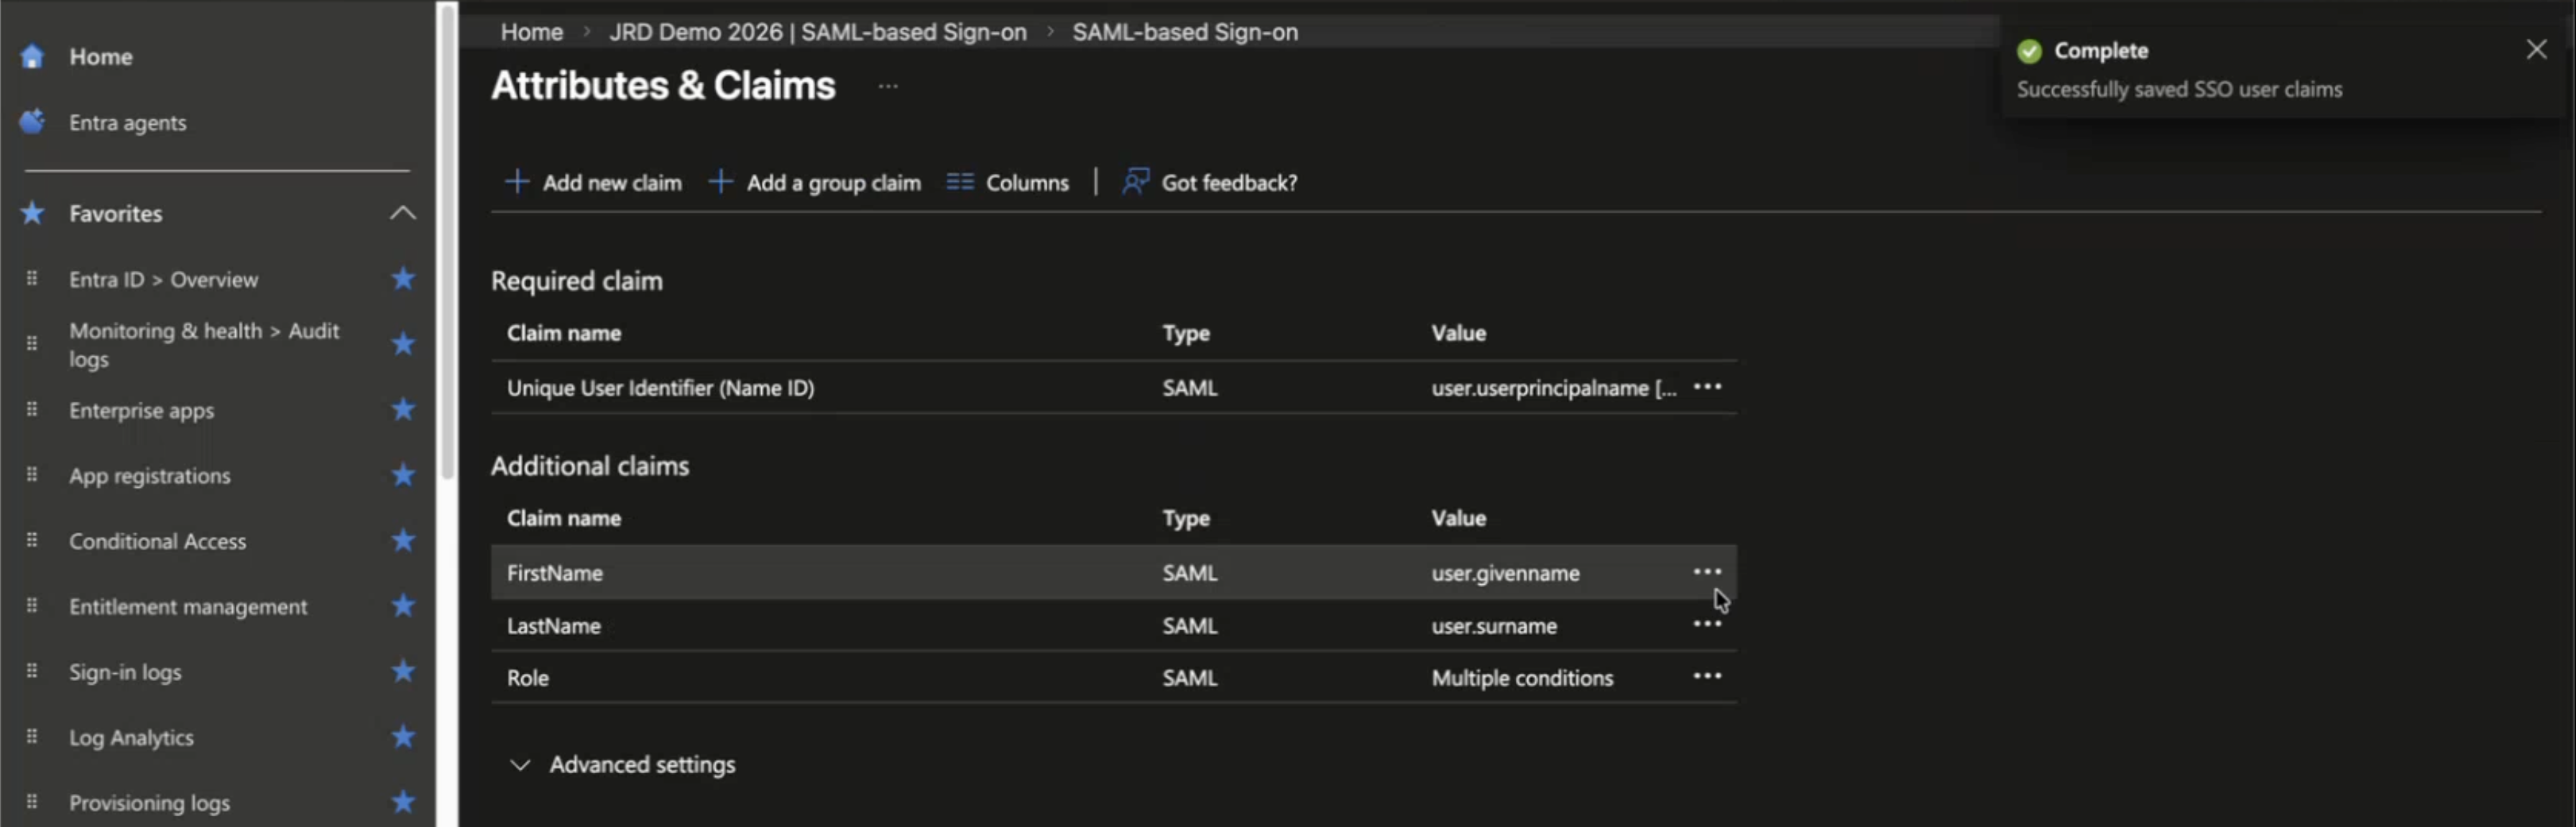
Task: Grab the Enterprise apps drag handle
Action: coord(32,410)
